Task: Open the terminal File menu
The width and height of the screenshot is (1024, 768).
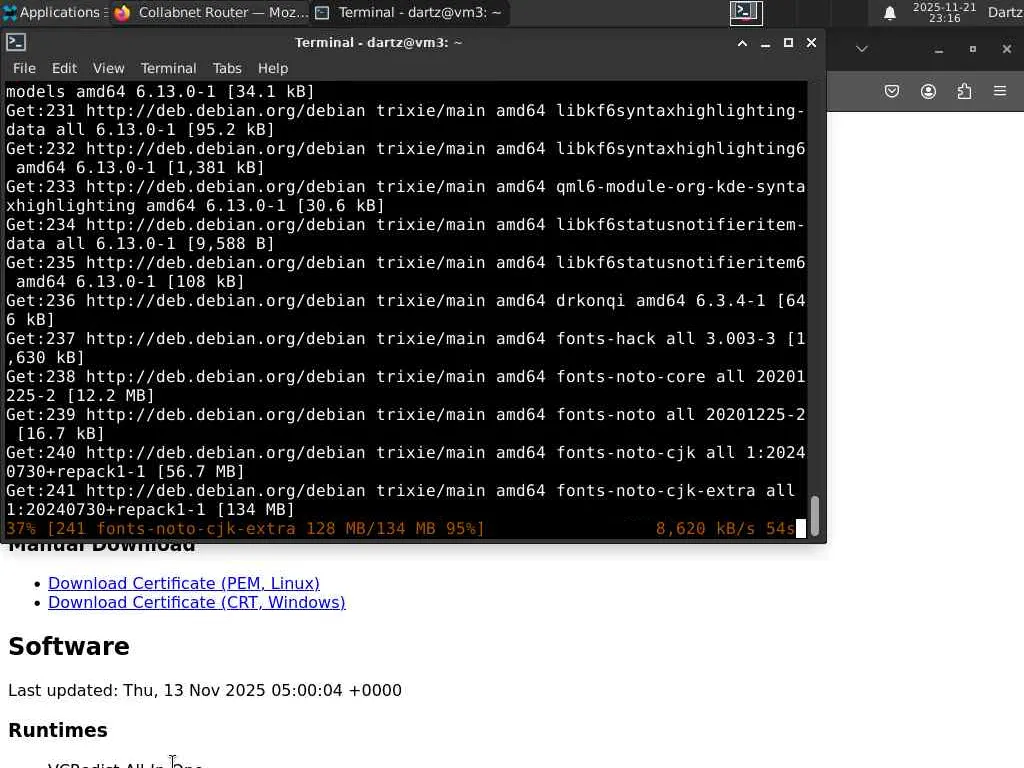Action: [24, 68]
